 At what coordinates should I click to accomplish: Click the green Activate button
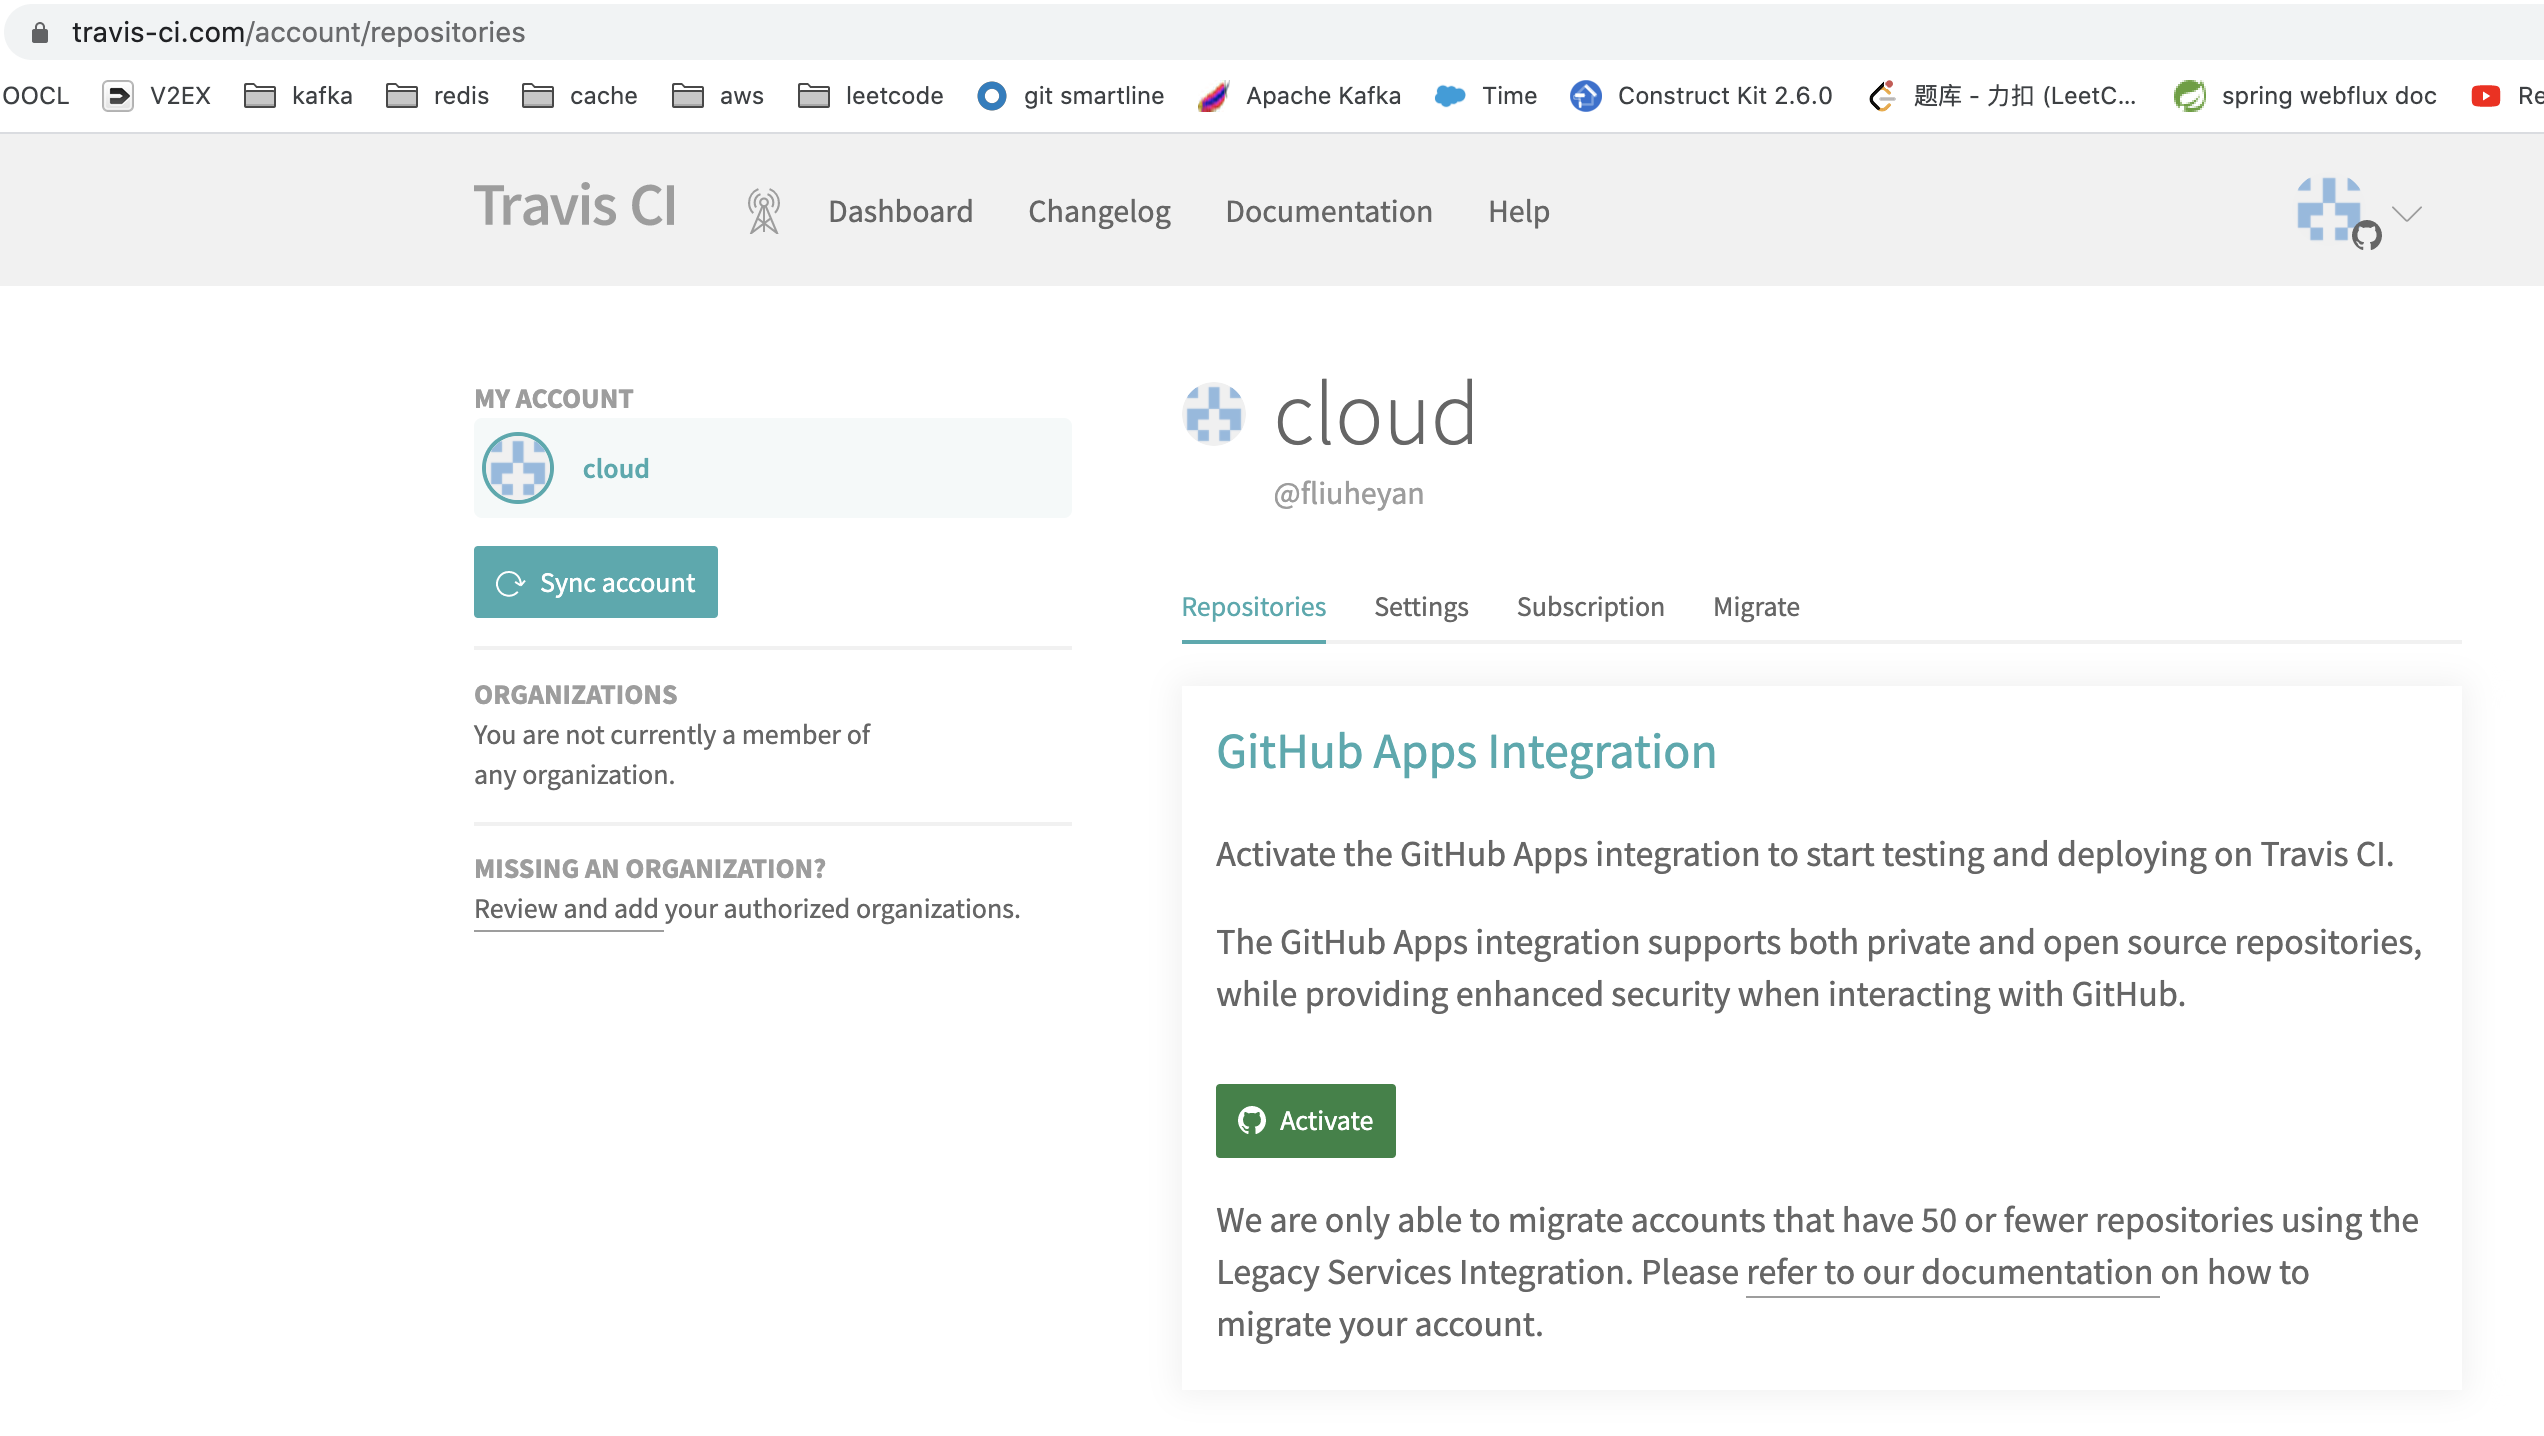[x=1305, y=1121]
